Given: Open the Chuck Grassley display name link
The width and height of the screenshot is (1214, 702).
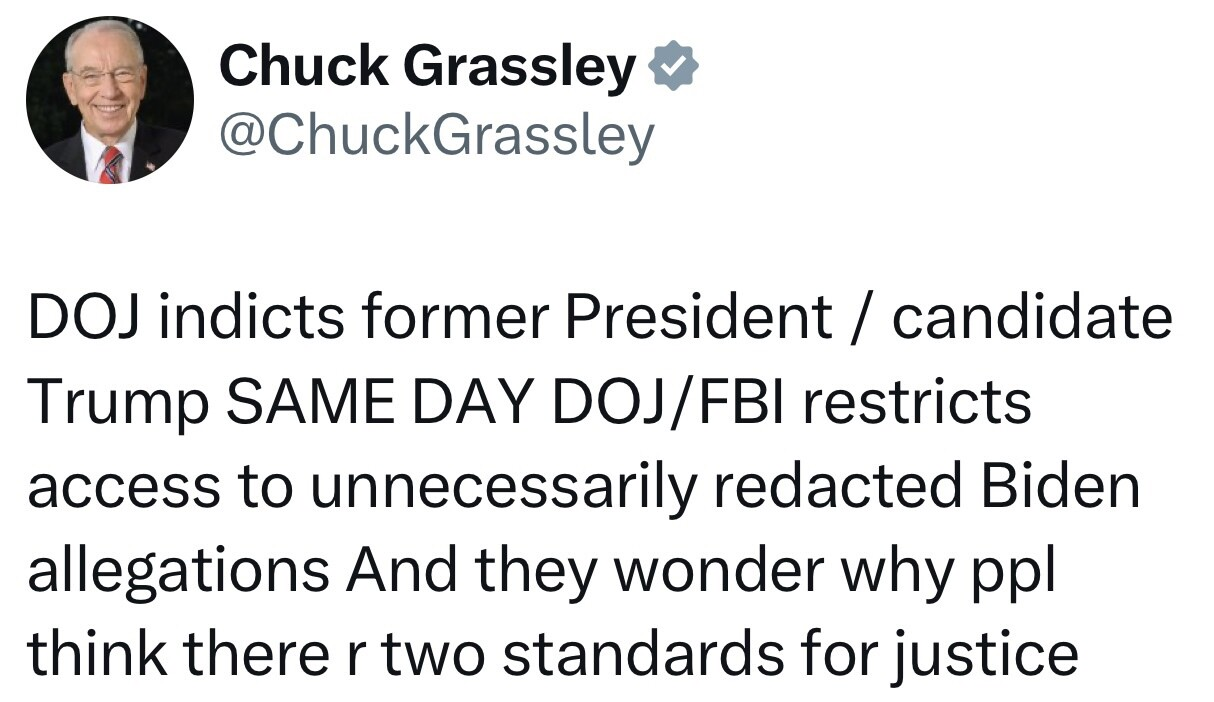Looking at the screenshot, I should click(x=427, y=67).
